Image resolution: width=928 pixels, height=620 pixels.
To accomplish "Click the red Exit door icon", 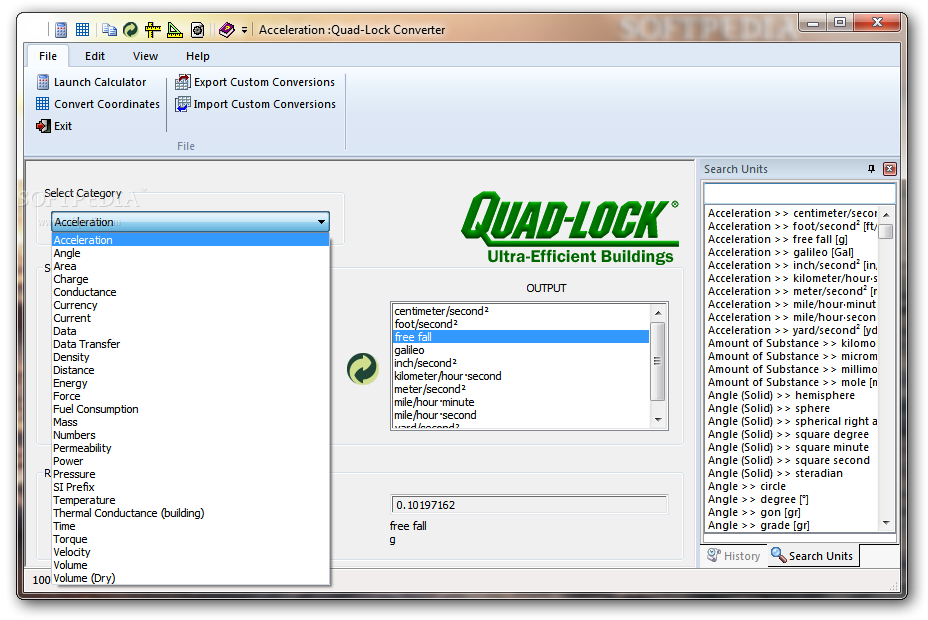I will (x=43, y=126).
